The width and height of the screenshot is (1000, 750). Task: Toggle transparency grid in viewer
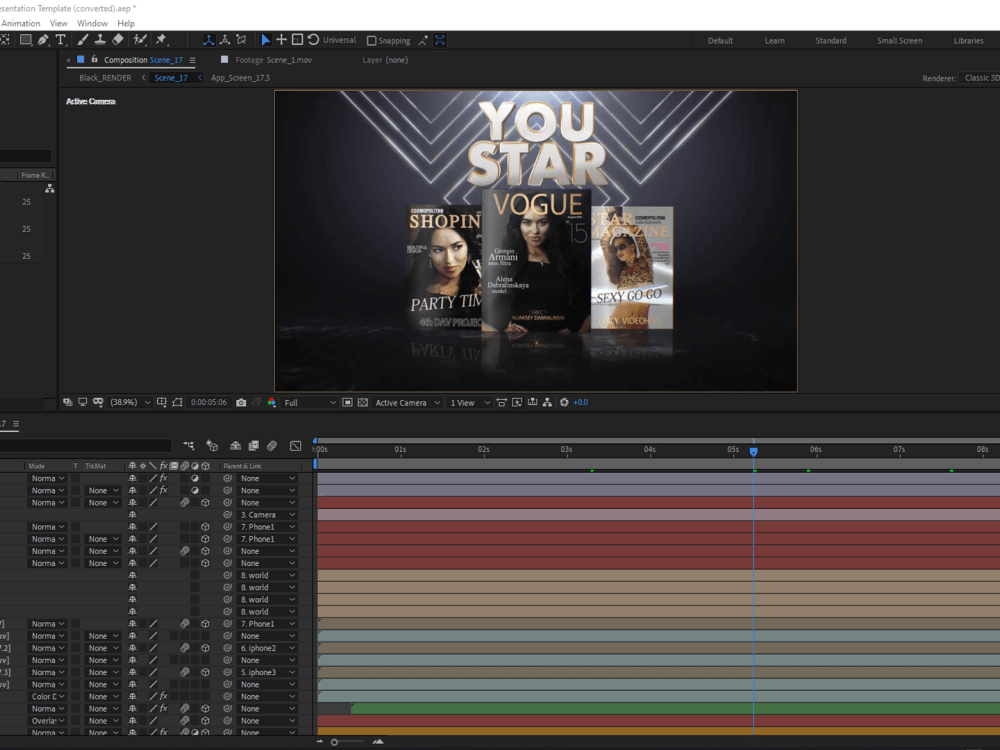(x=363, y=402)
